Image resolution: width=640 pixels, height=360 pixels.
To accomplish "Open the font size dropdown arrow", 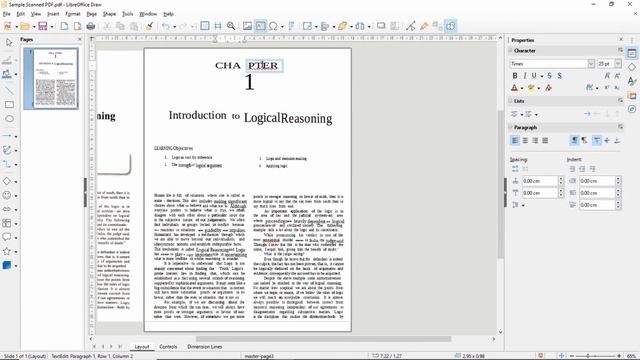I will [x=618, y=64].
